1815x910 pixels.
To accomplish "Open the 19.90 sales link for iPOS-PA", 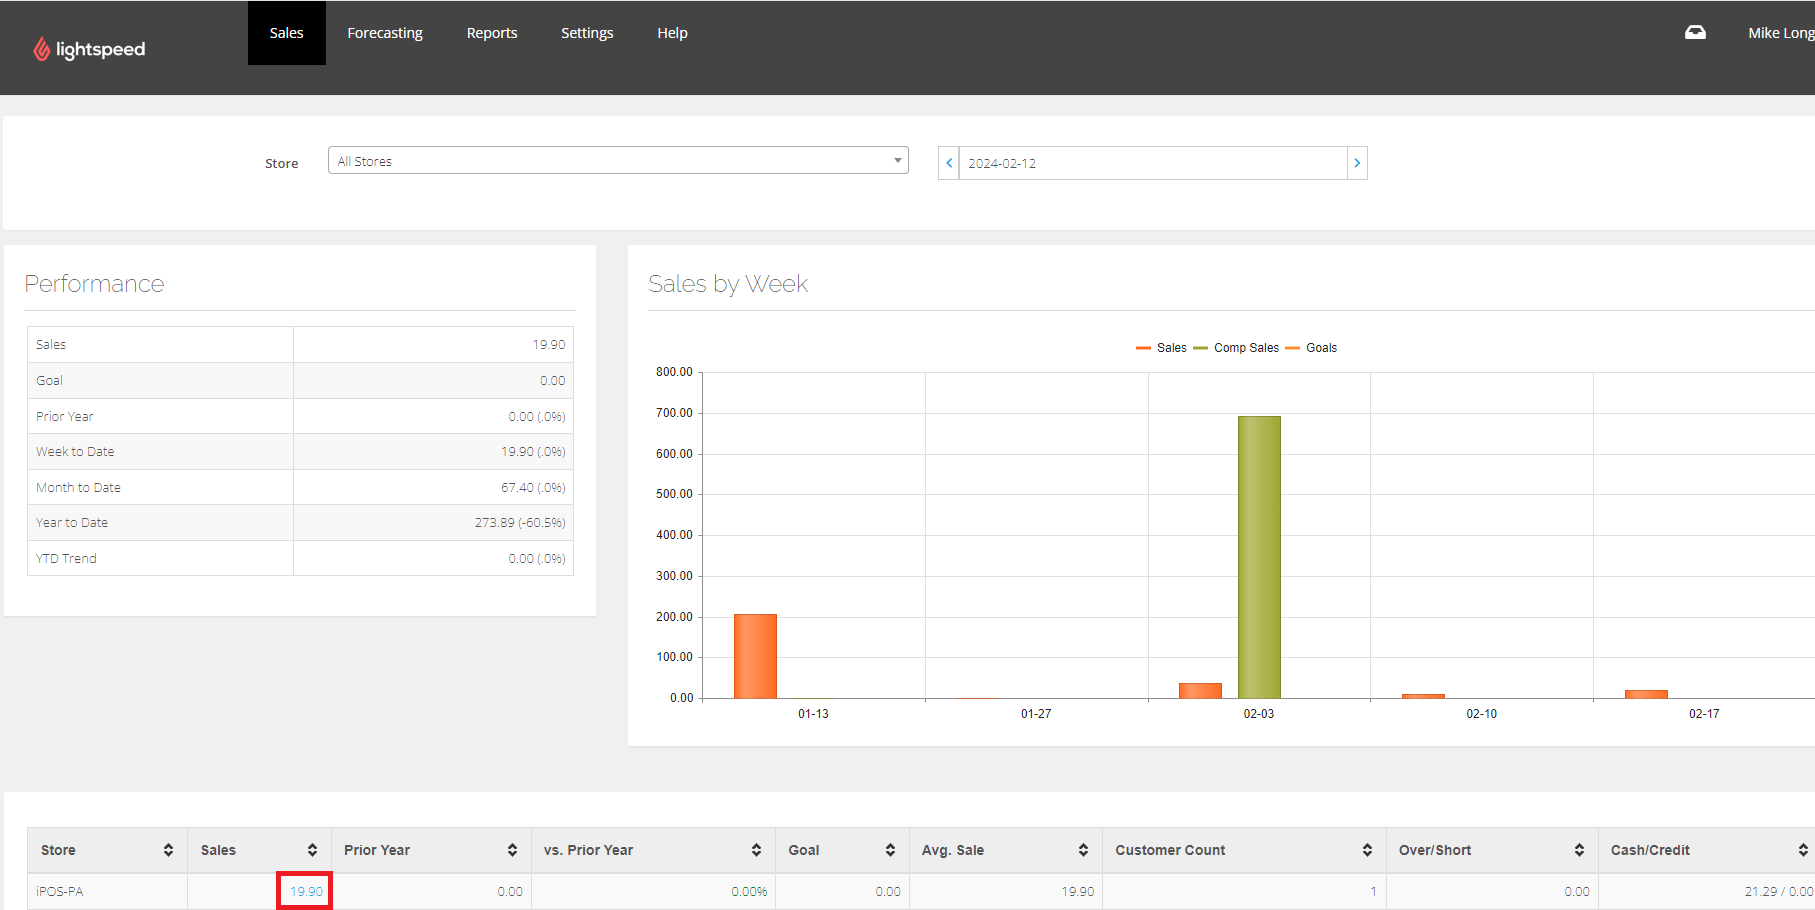I will [304, 890].
